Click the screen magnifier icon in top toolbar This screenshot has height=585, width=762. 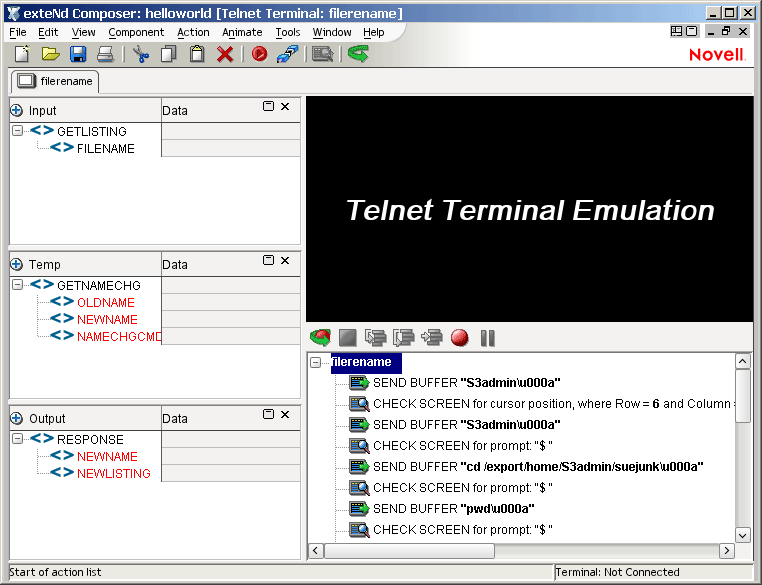coord(323,53)
